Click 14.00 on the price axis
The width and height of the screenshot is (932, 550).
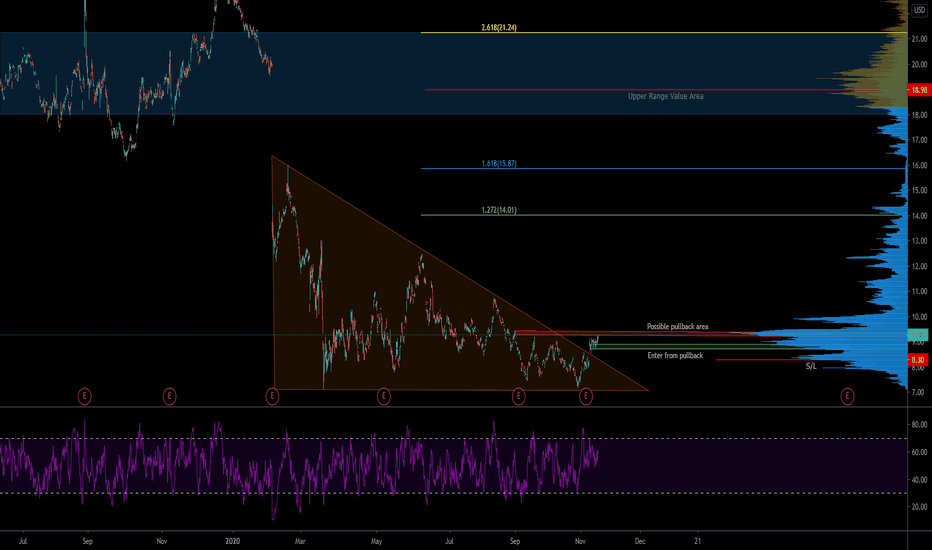[x=920, y=216]
